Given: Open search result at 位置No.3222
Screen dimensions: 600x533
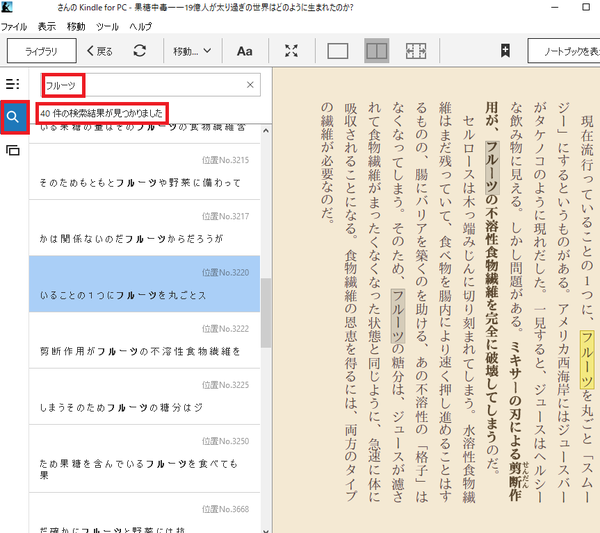Looking at the screenshot, I should coord(145,341).
